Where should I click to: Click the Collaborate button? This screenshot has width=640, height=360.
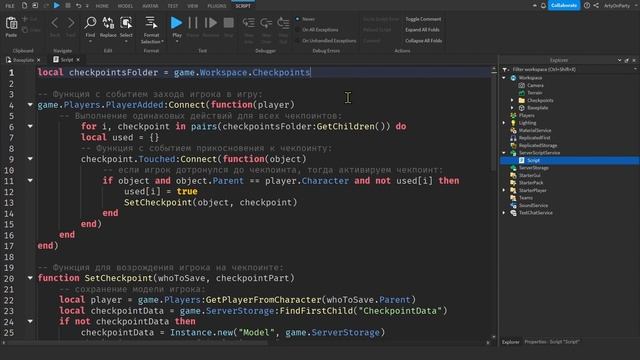tap(564, 6)
